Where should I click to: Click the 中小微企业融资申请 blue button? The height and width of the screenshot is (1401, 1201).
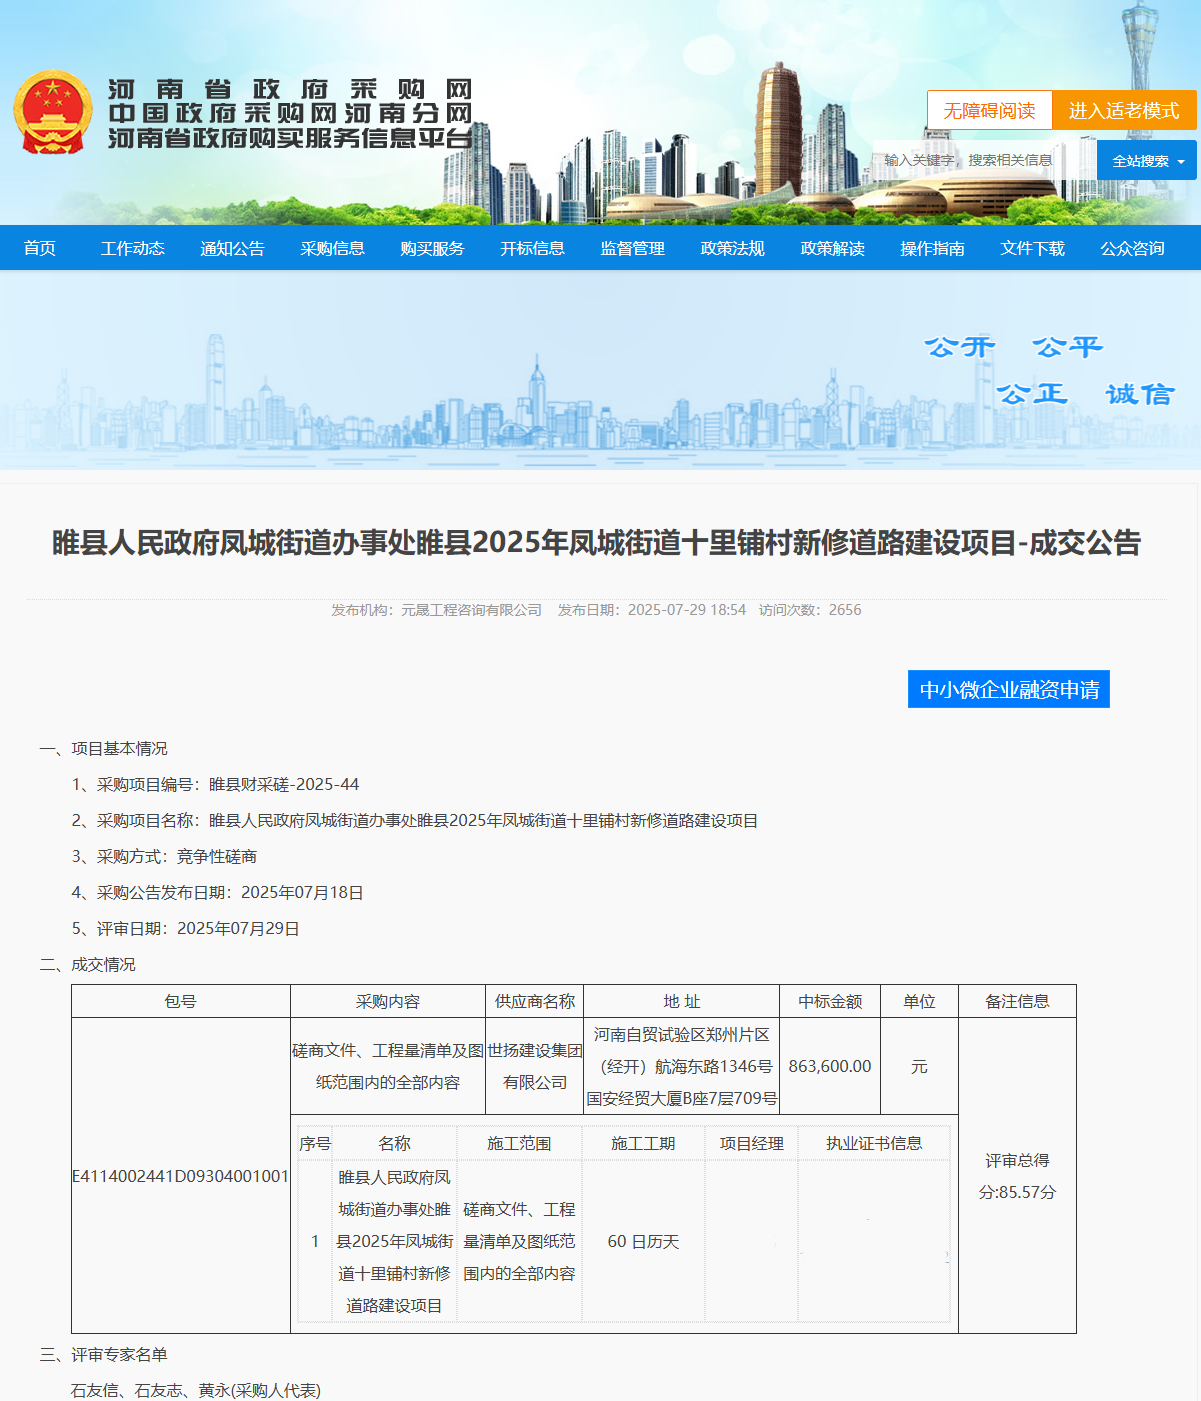pos(1008,689)
